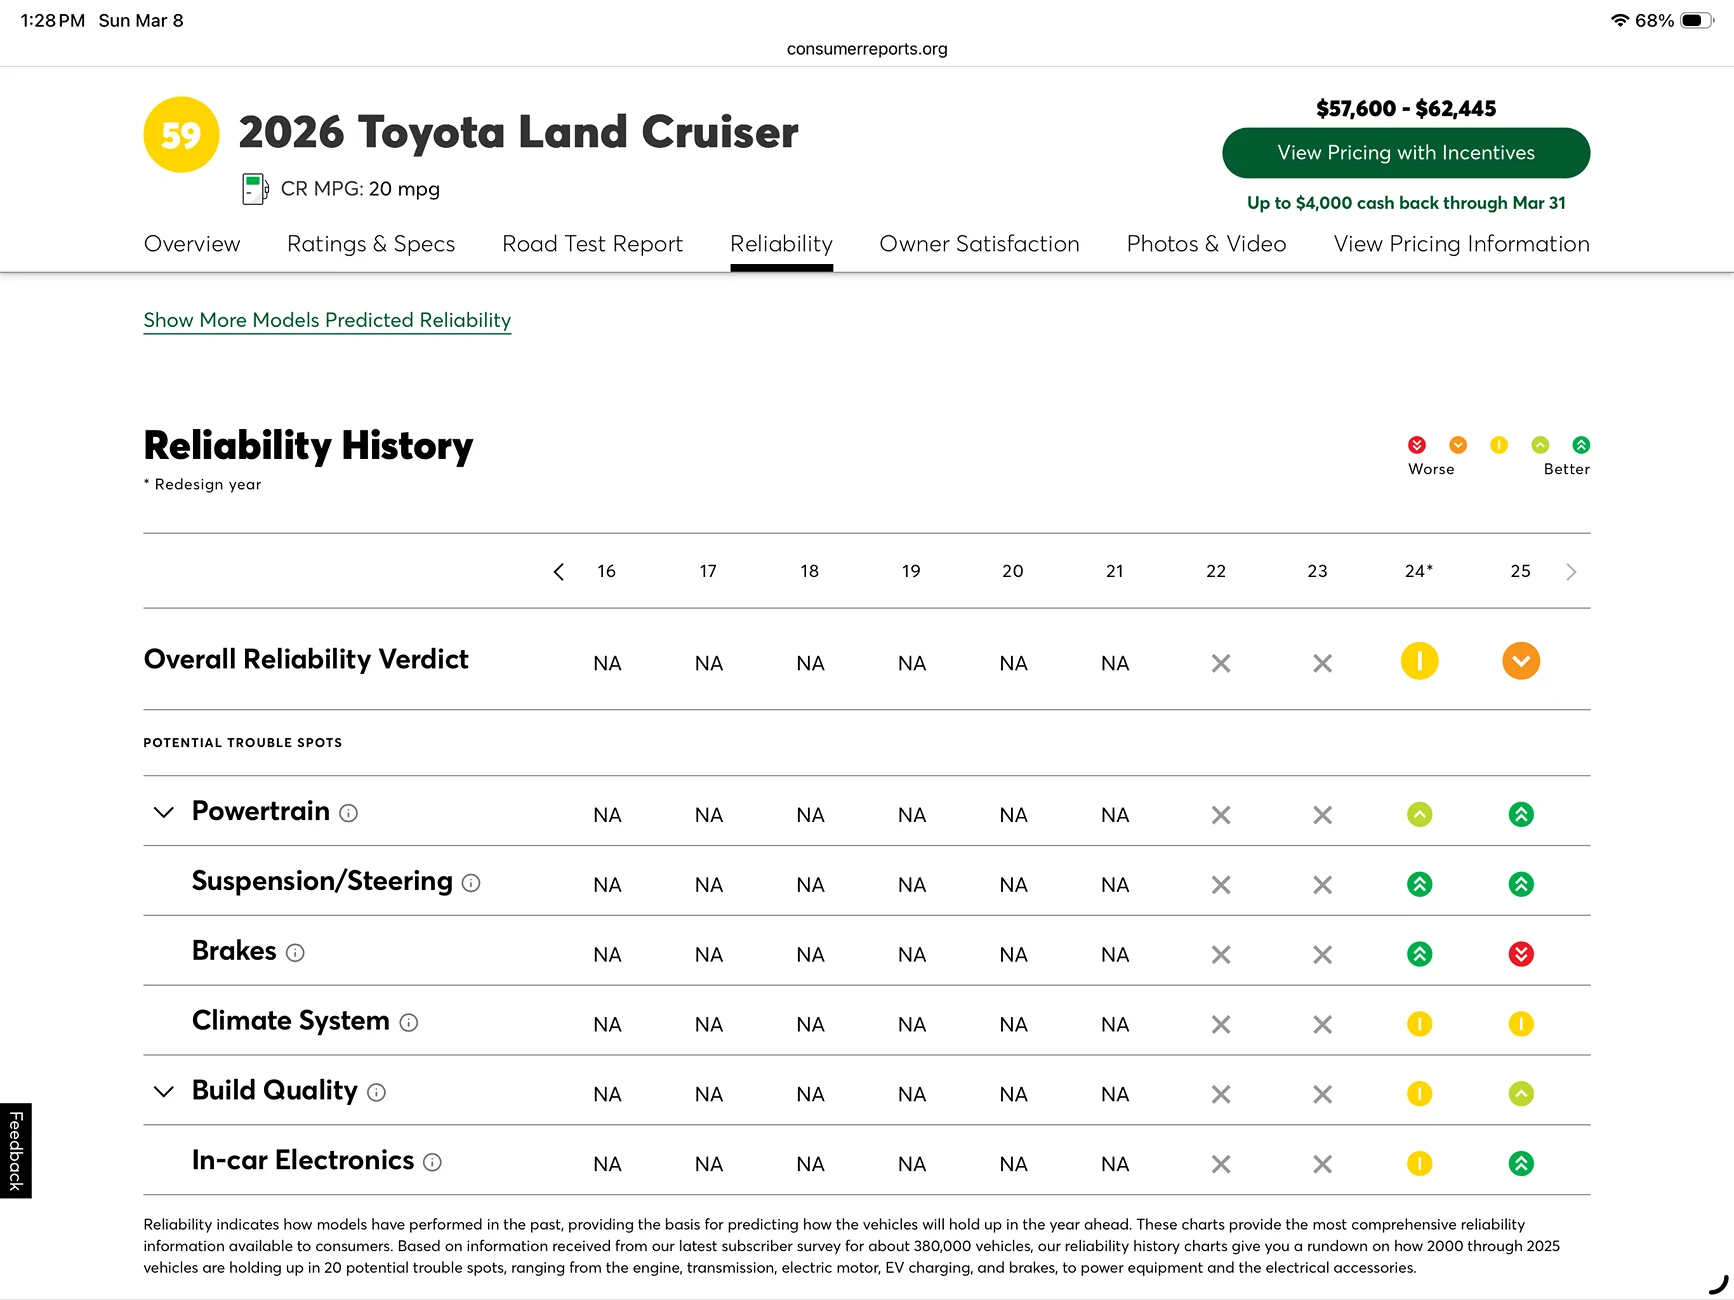Tap the yellow 2024 overall verdict icon

click(x=1419, y=661)
